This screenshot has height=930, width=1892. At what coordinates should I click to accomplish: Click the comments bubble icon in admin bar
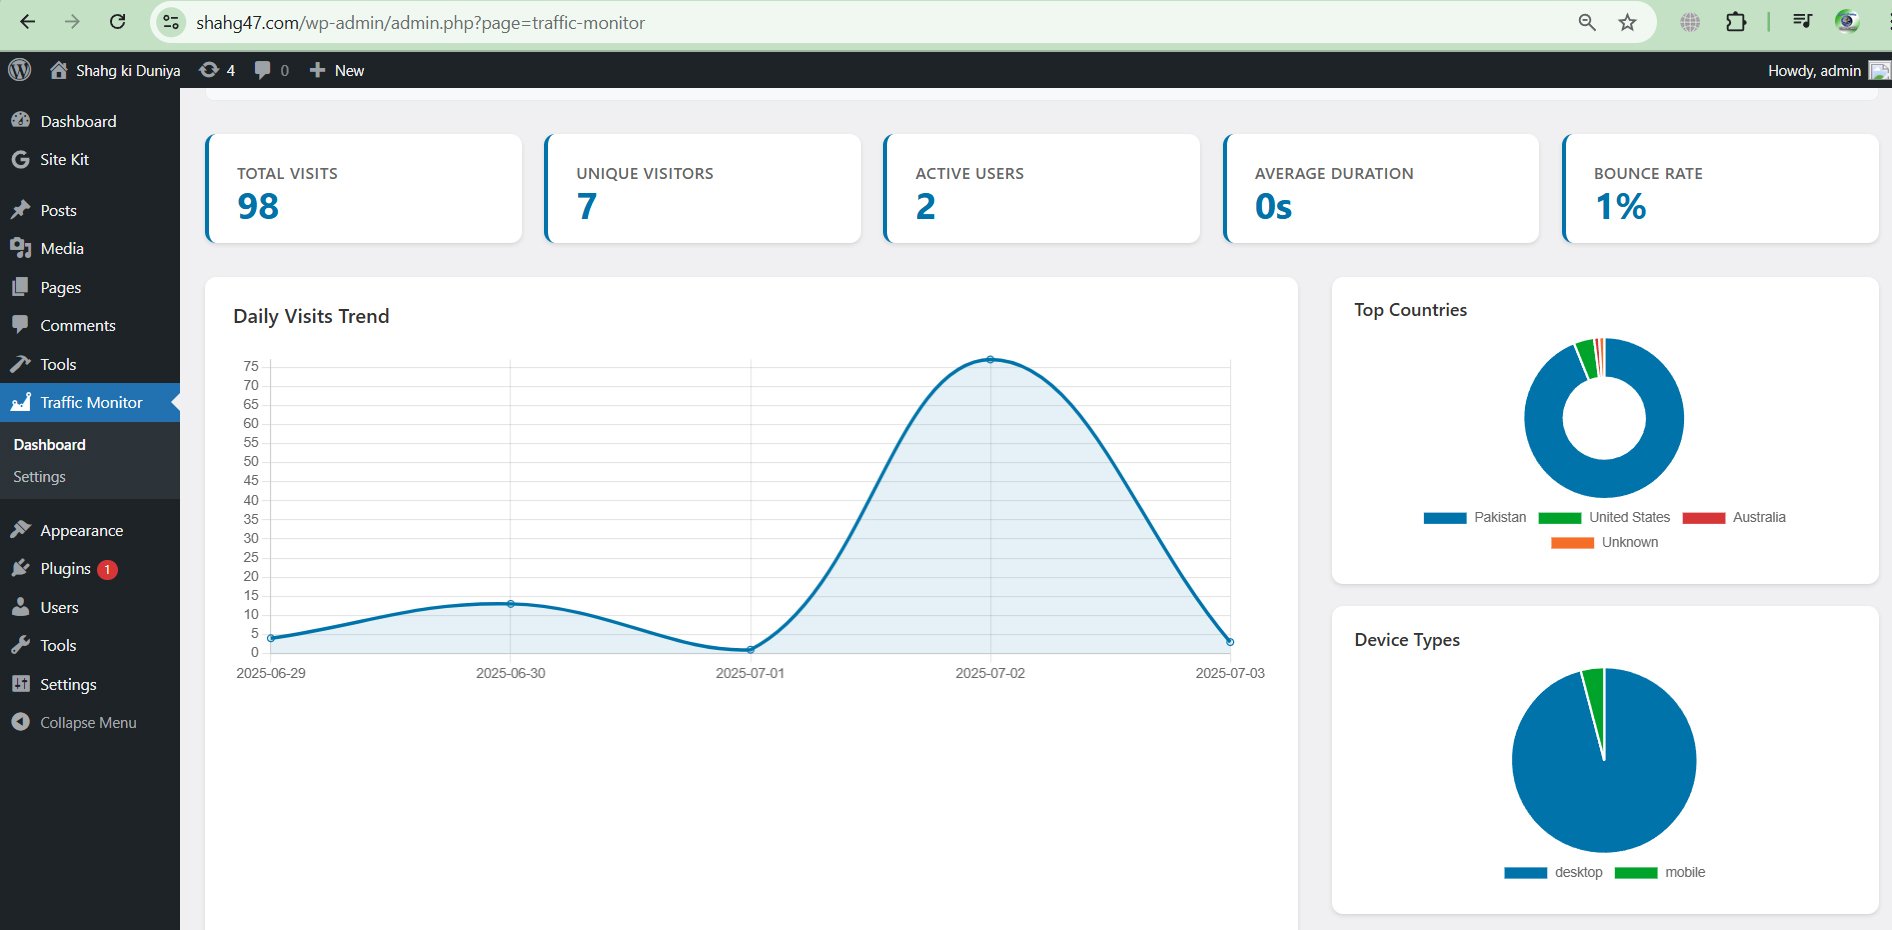pyautogui.click(x=263, y=70)
